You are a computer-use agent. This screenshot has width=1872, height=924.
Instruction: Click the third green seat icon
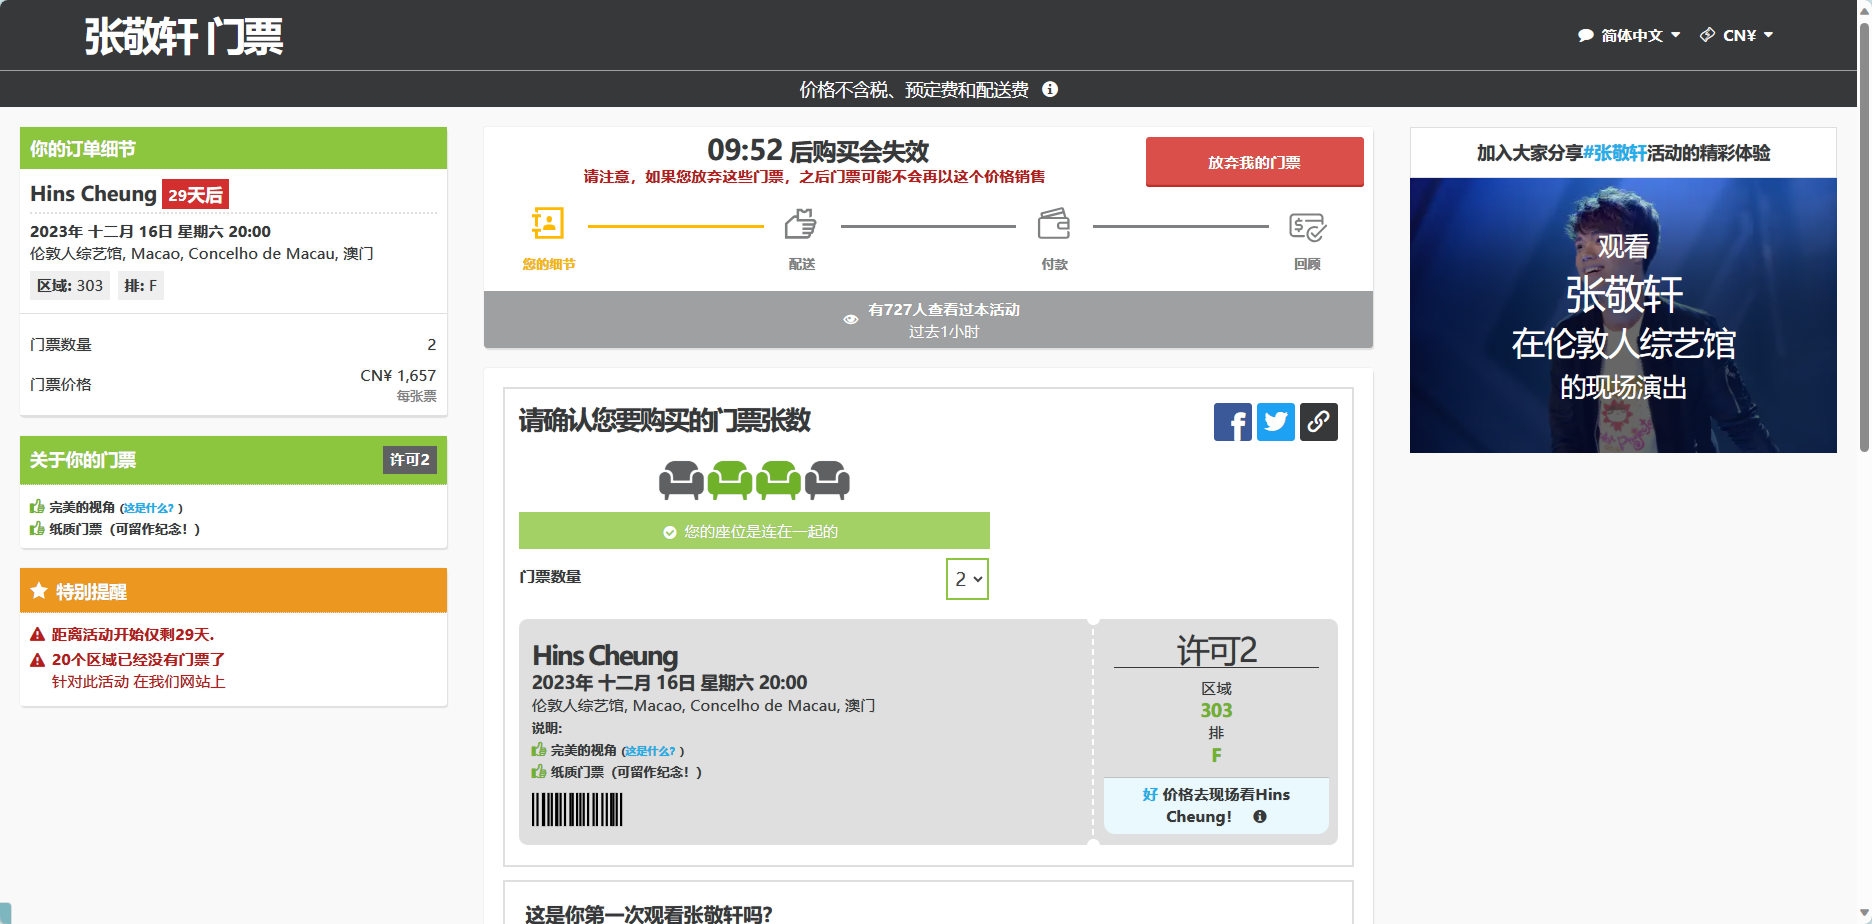(x=778, y=480)
